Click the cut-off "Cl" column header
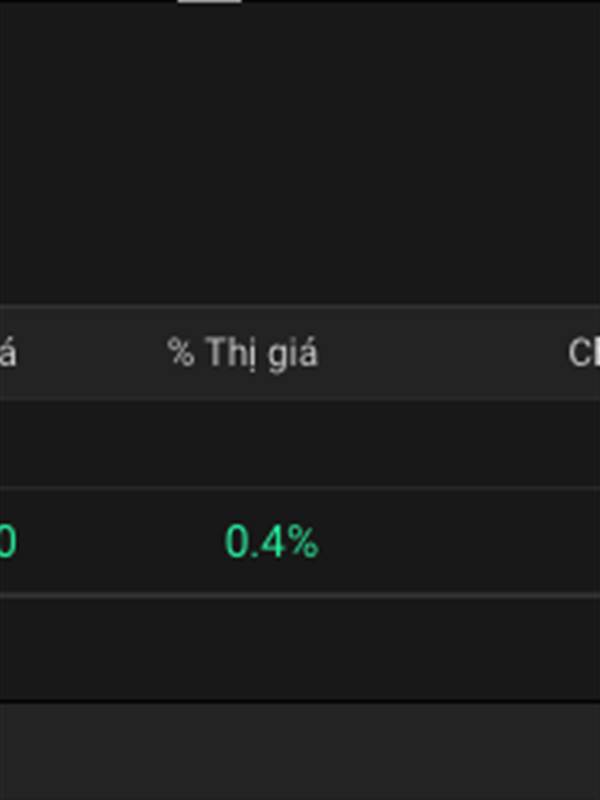The height and width of the screenshot is (800, 600). coord(583,353)
